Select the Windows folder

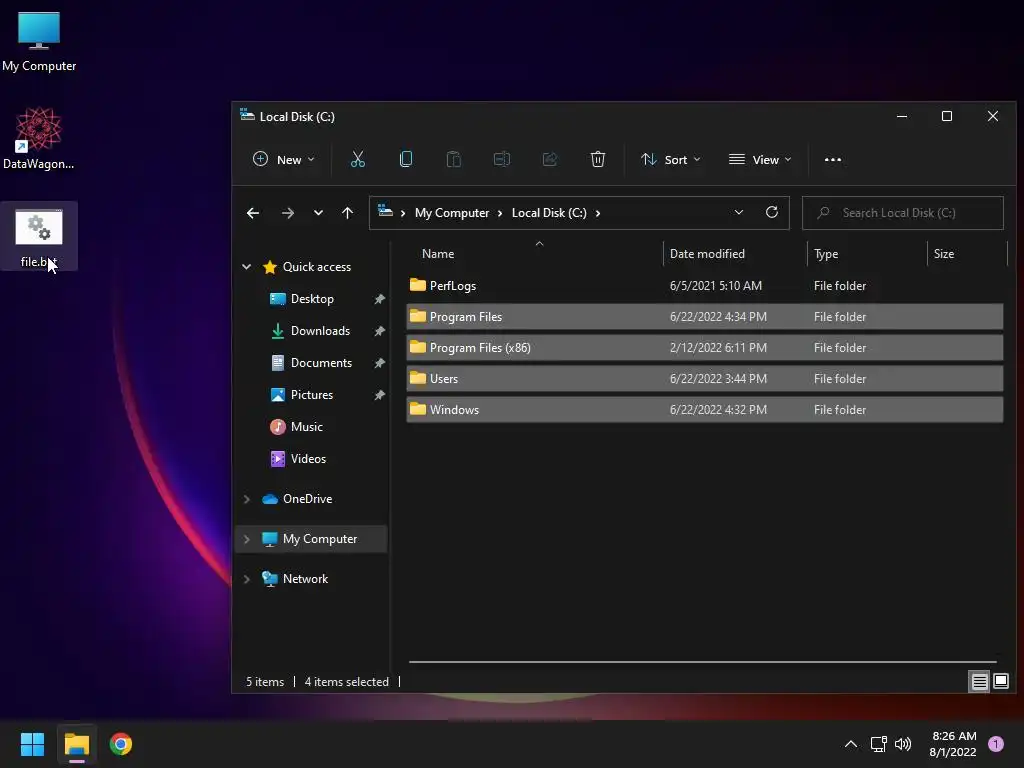tap(704, 409)
